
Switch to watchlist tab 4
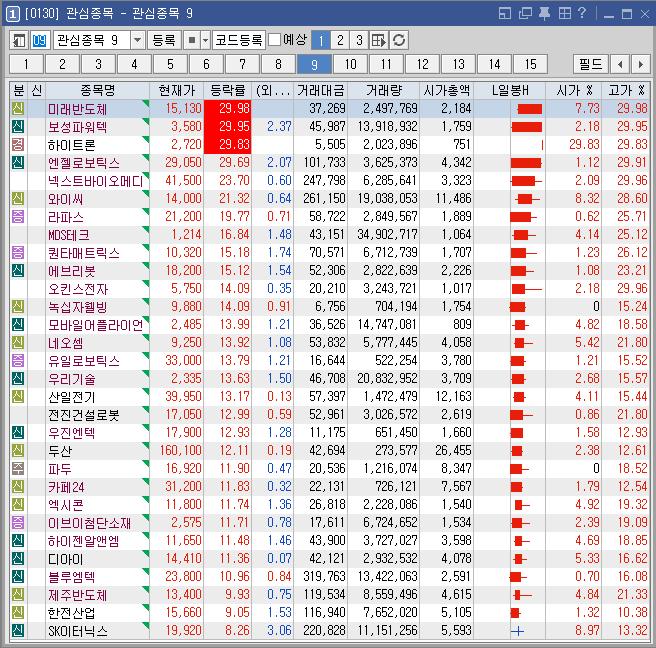[x=134, y=64]
